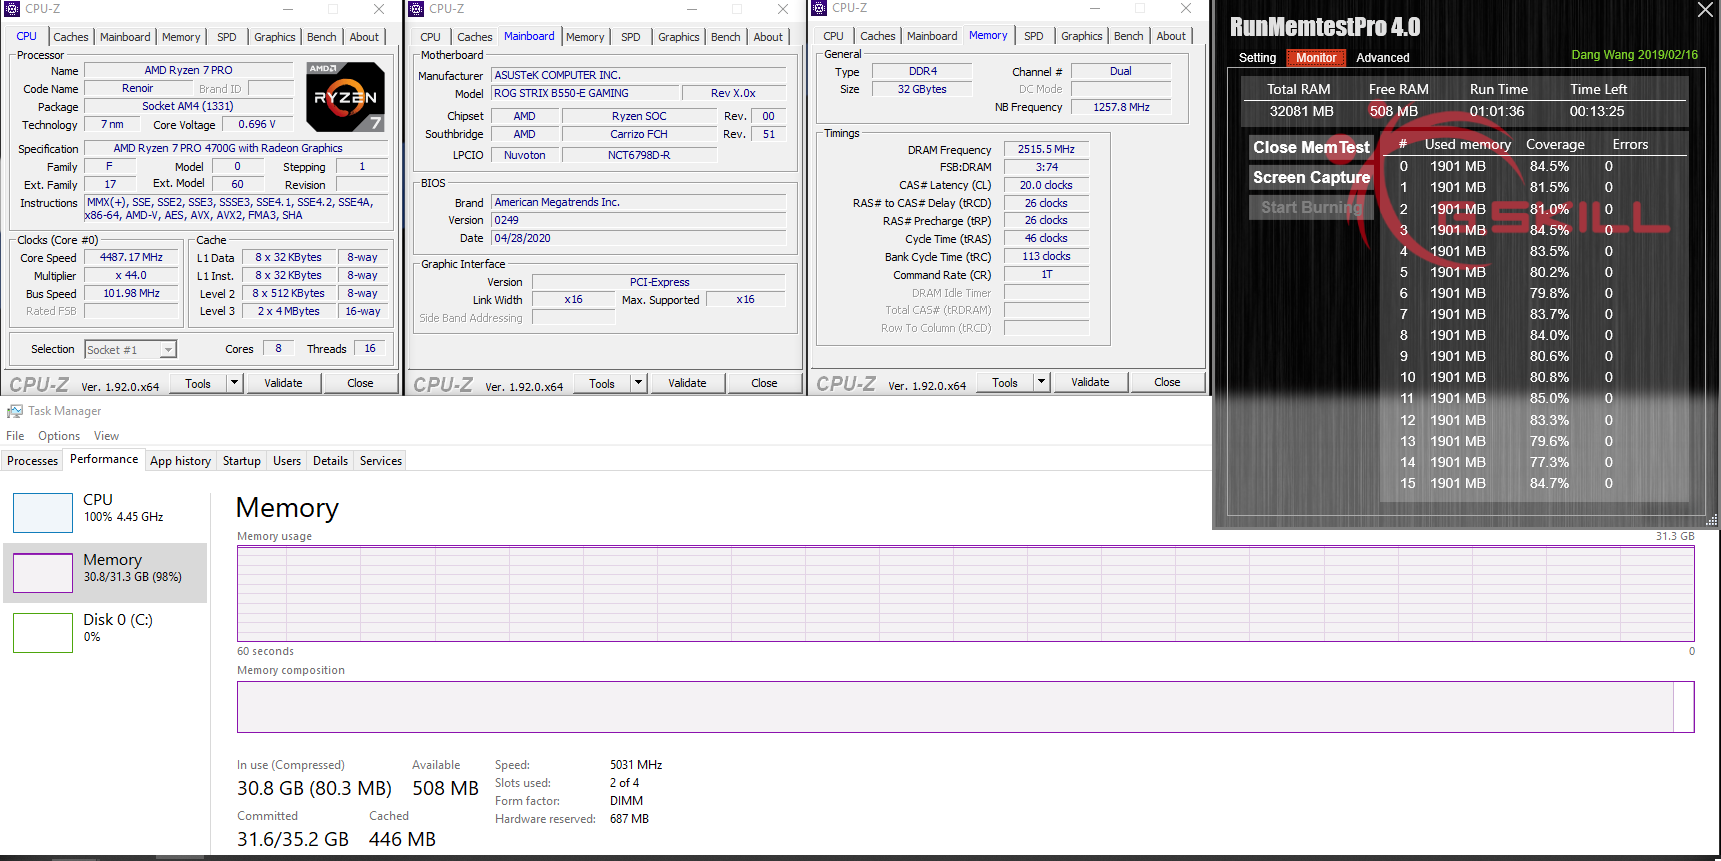1721x861 pixels.
Task: Switch to Processes tab in Task Manager
Action: pyautogui.click(x=33, y=461)
